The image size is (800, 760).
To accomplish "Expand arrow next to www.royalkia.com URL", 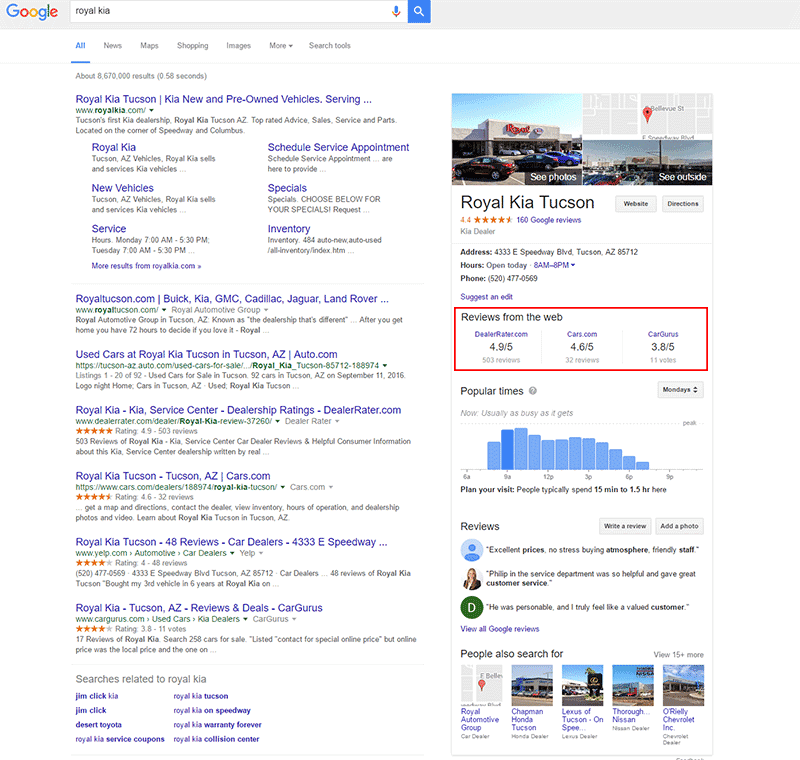I will click(x=152, y=110).
